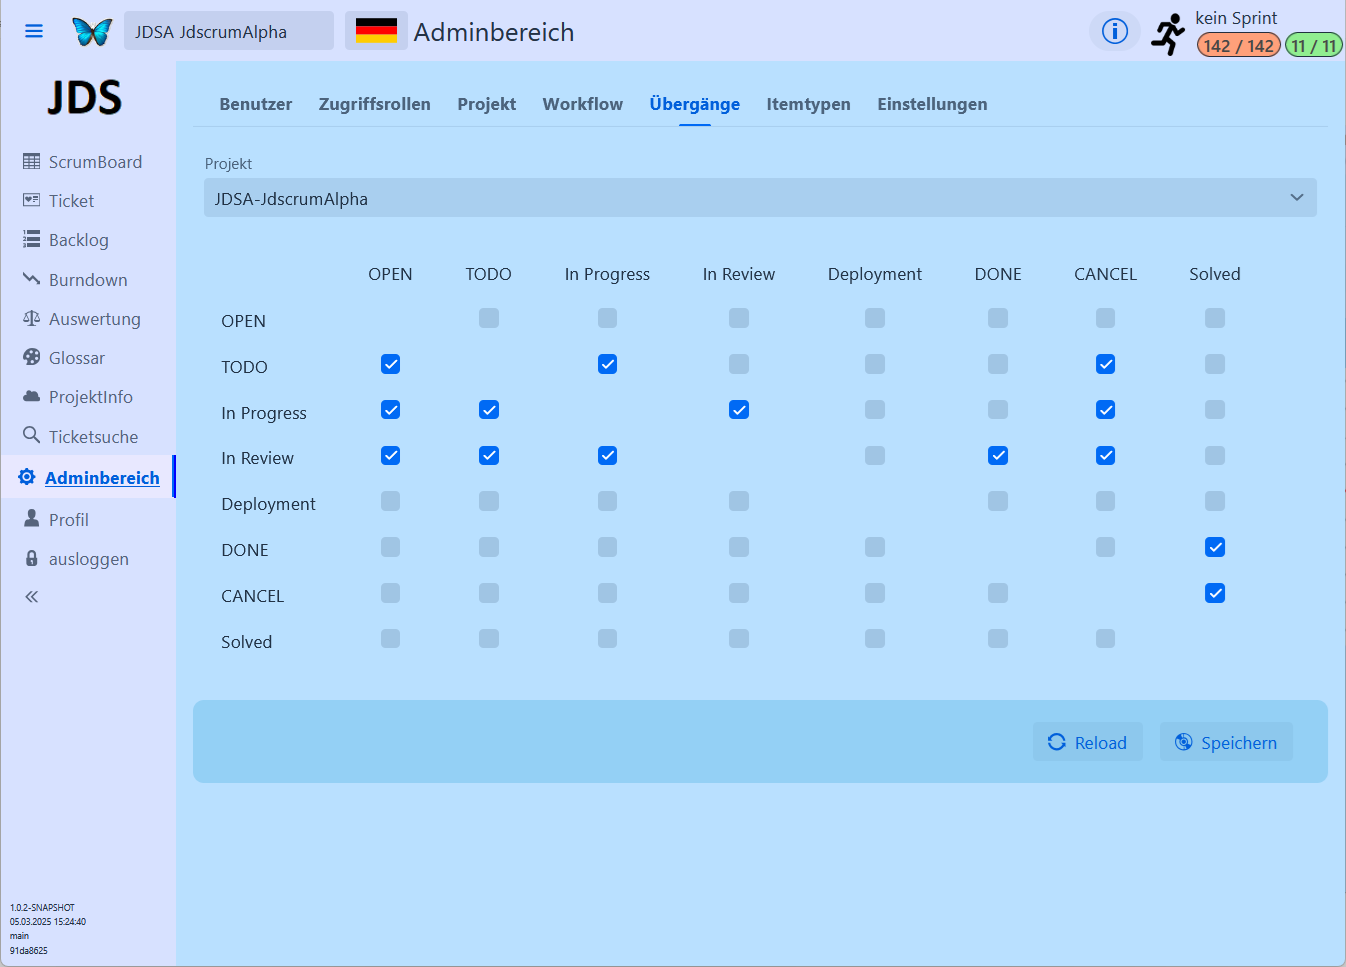
Task: Open Ticketsuche in sidebar
Action: point(94,437)
